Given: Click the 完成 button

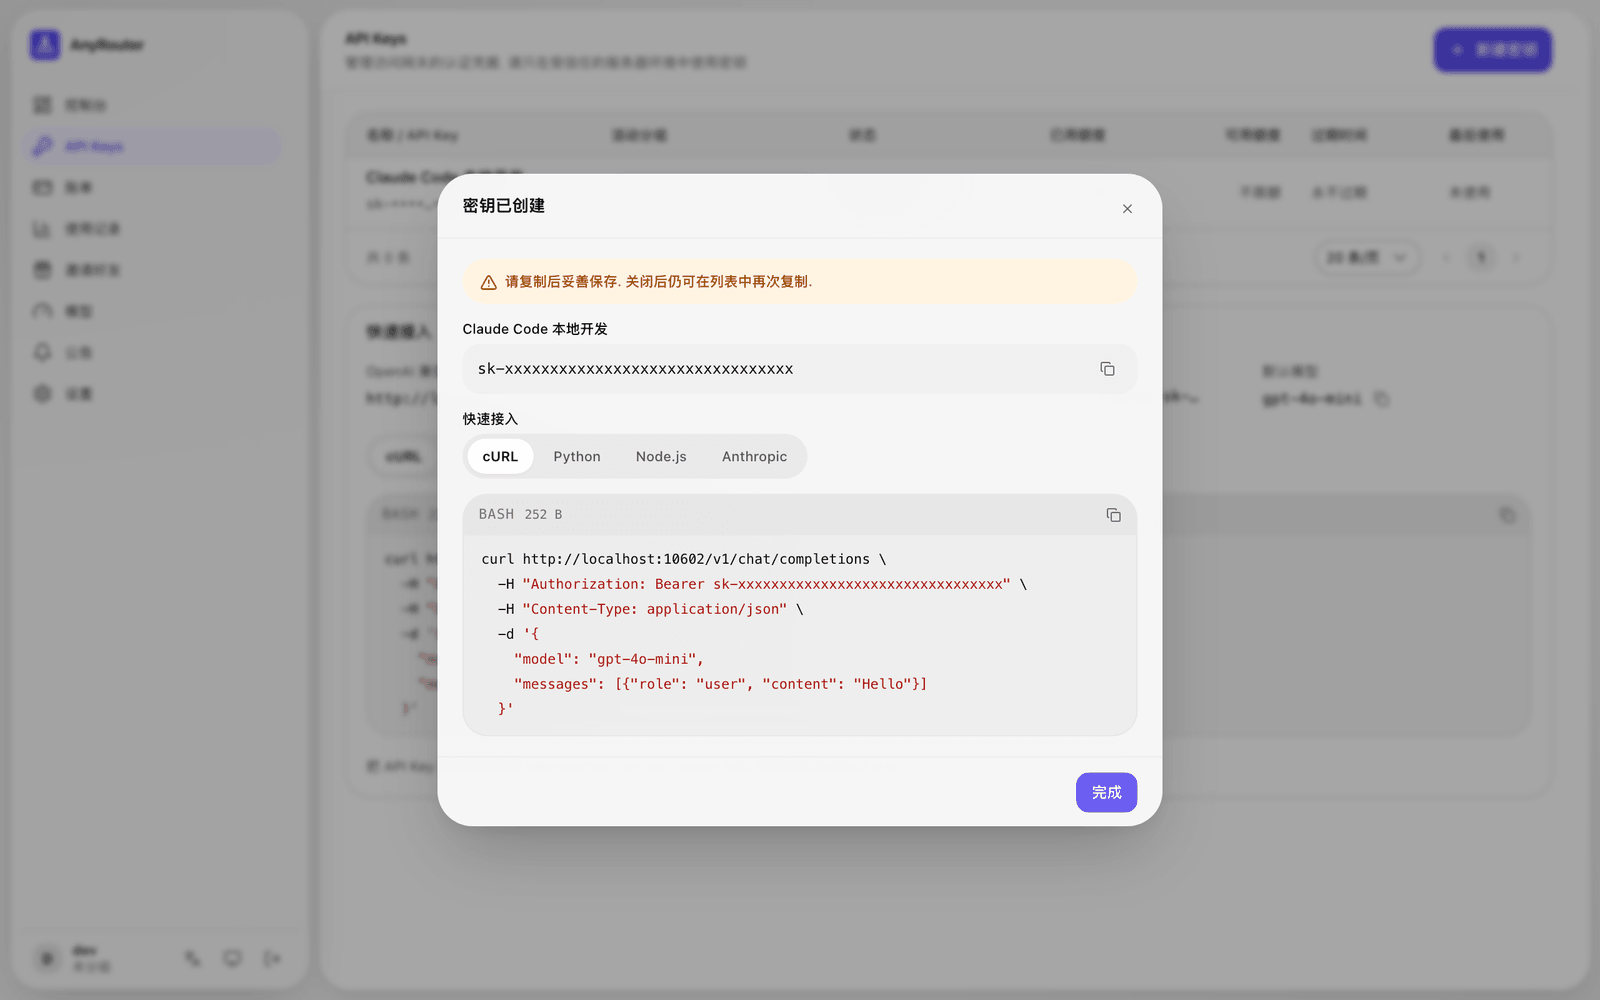Looking at the screenshot, I should pos(1106,792).
